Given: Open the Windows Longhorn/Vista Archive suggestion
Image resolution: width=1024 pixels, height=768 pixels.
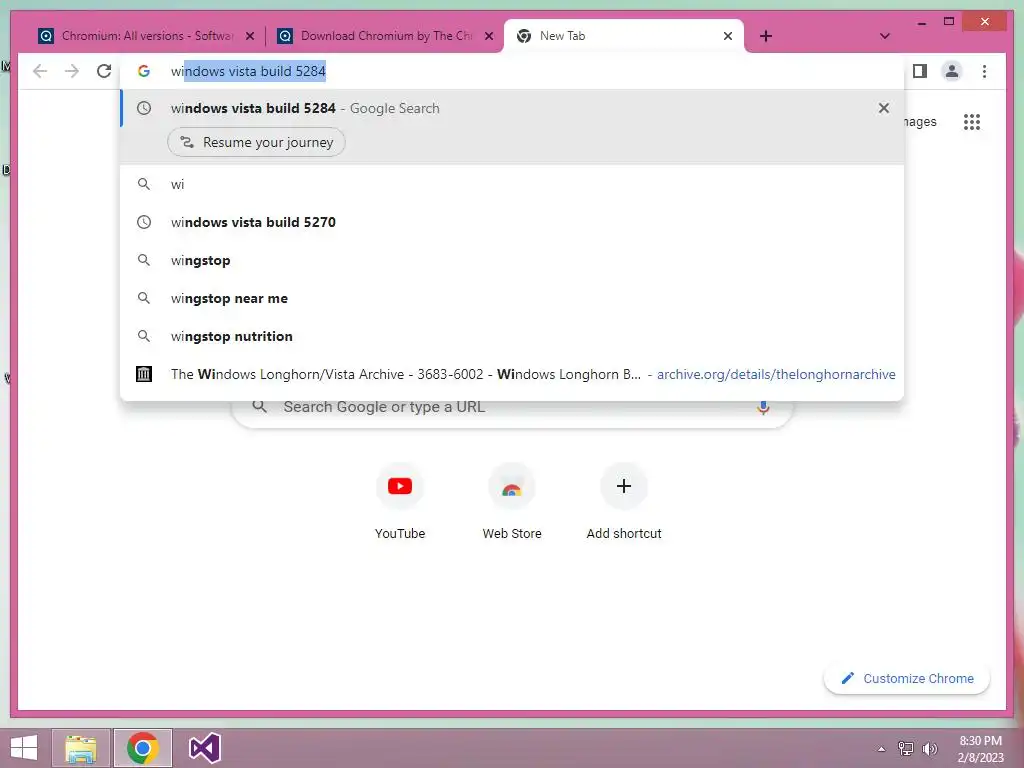Looking at the screenshot, I should click(513, 374).
